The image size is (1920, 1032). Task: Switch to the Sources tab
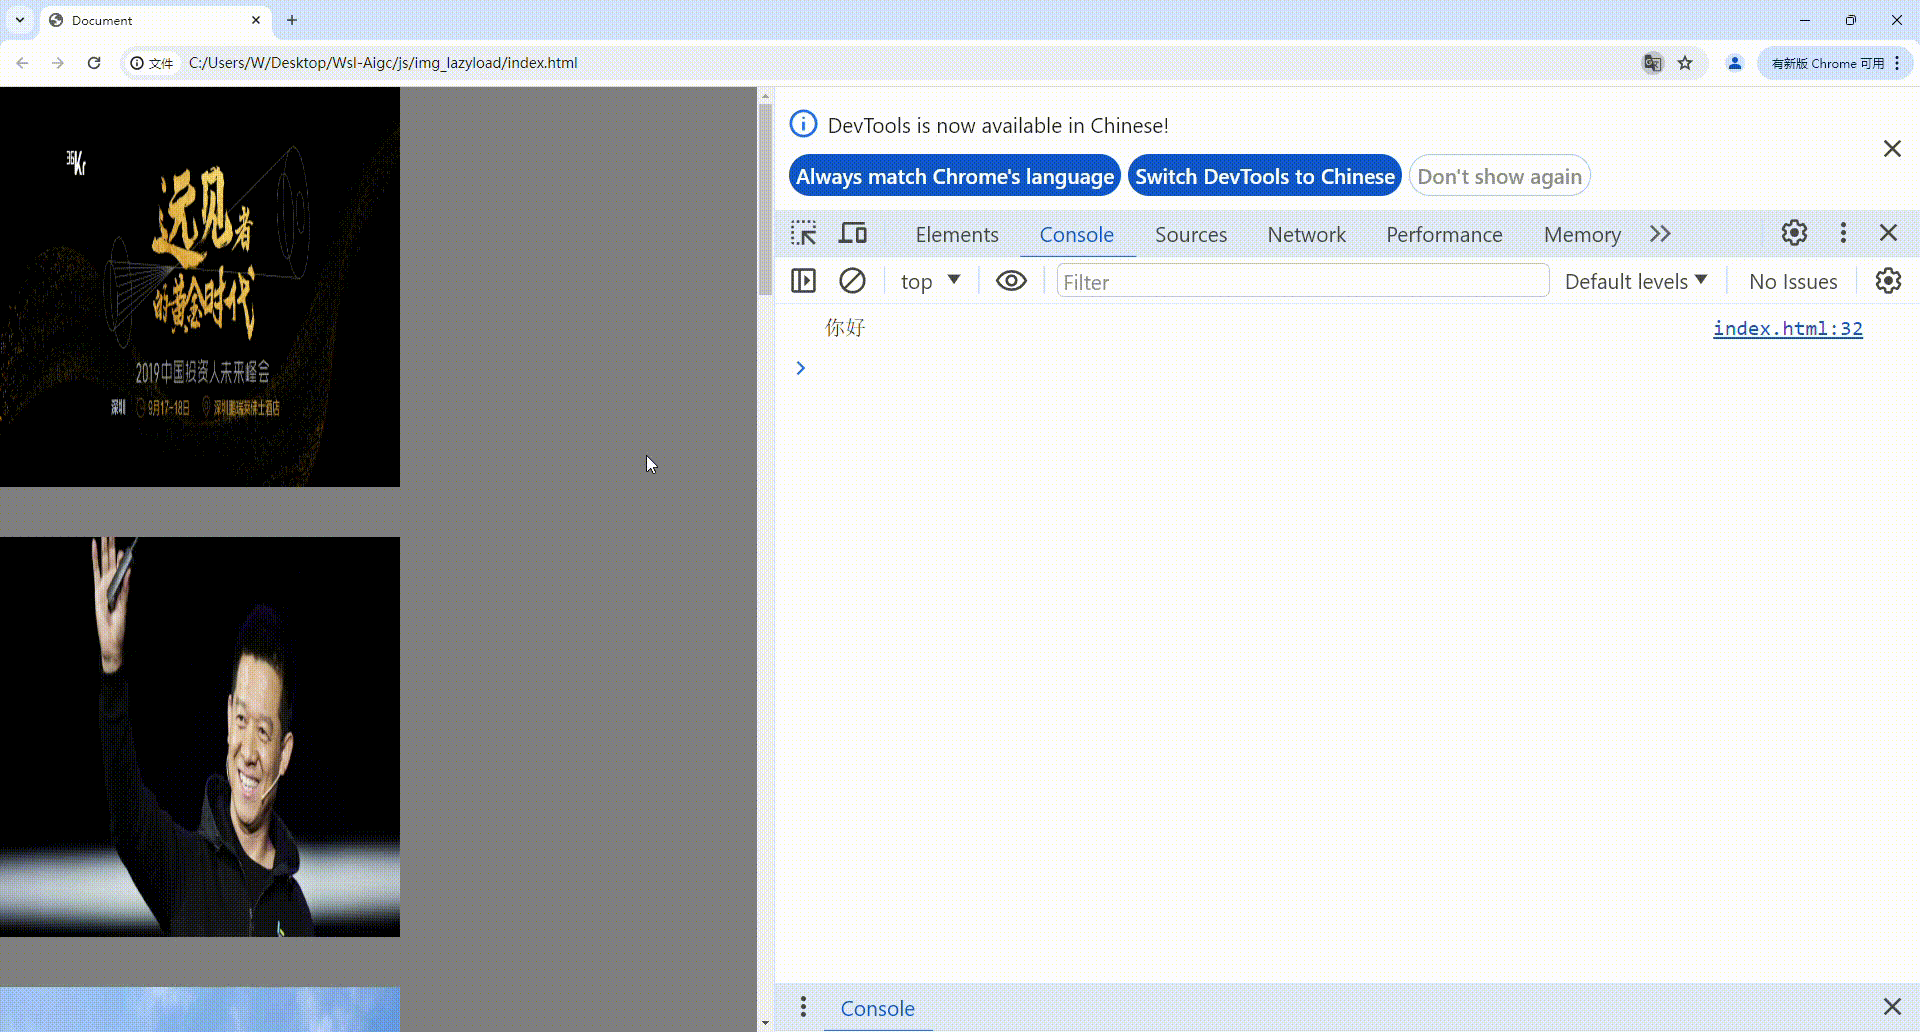(x=1191, y=234)
